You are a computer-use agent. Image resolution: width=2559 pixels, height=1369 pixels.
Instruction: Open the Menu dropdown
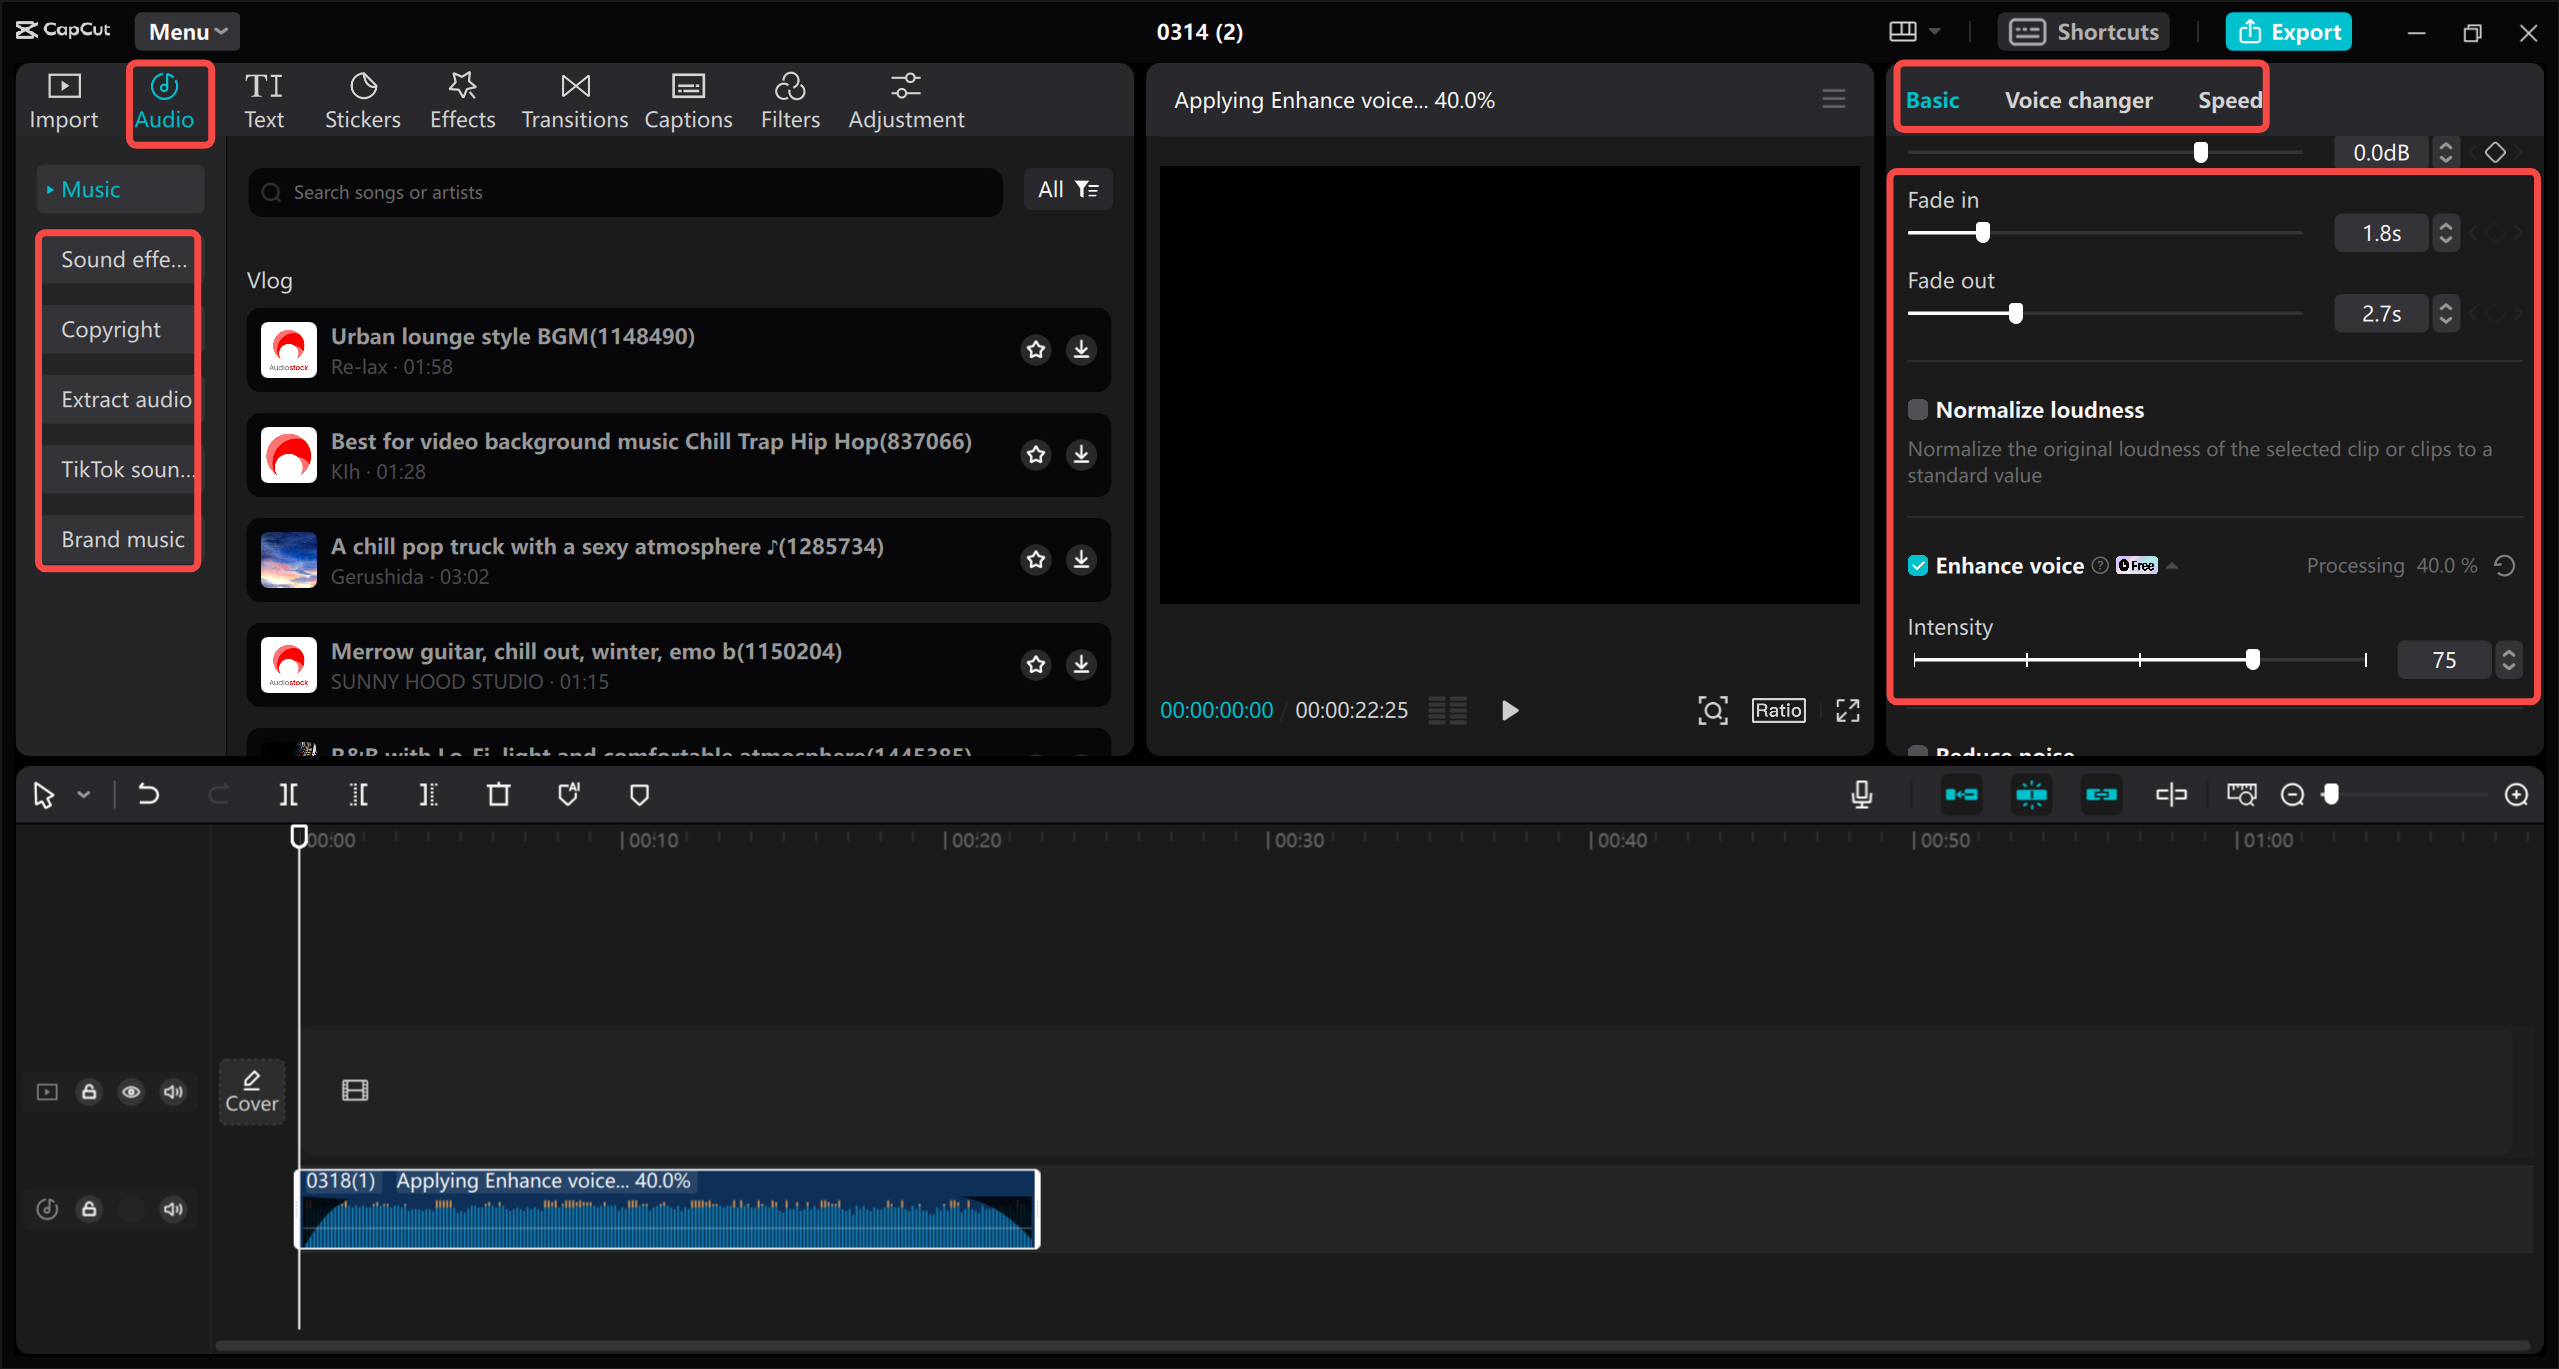tap(186, 31)
